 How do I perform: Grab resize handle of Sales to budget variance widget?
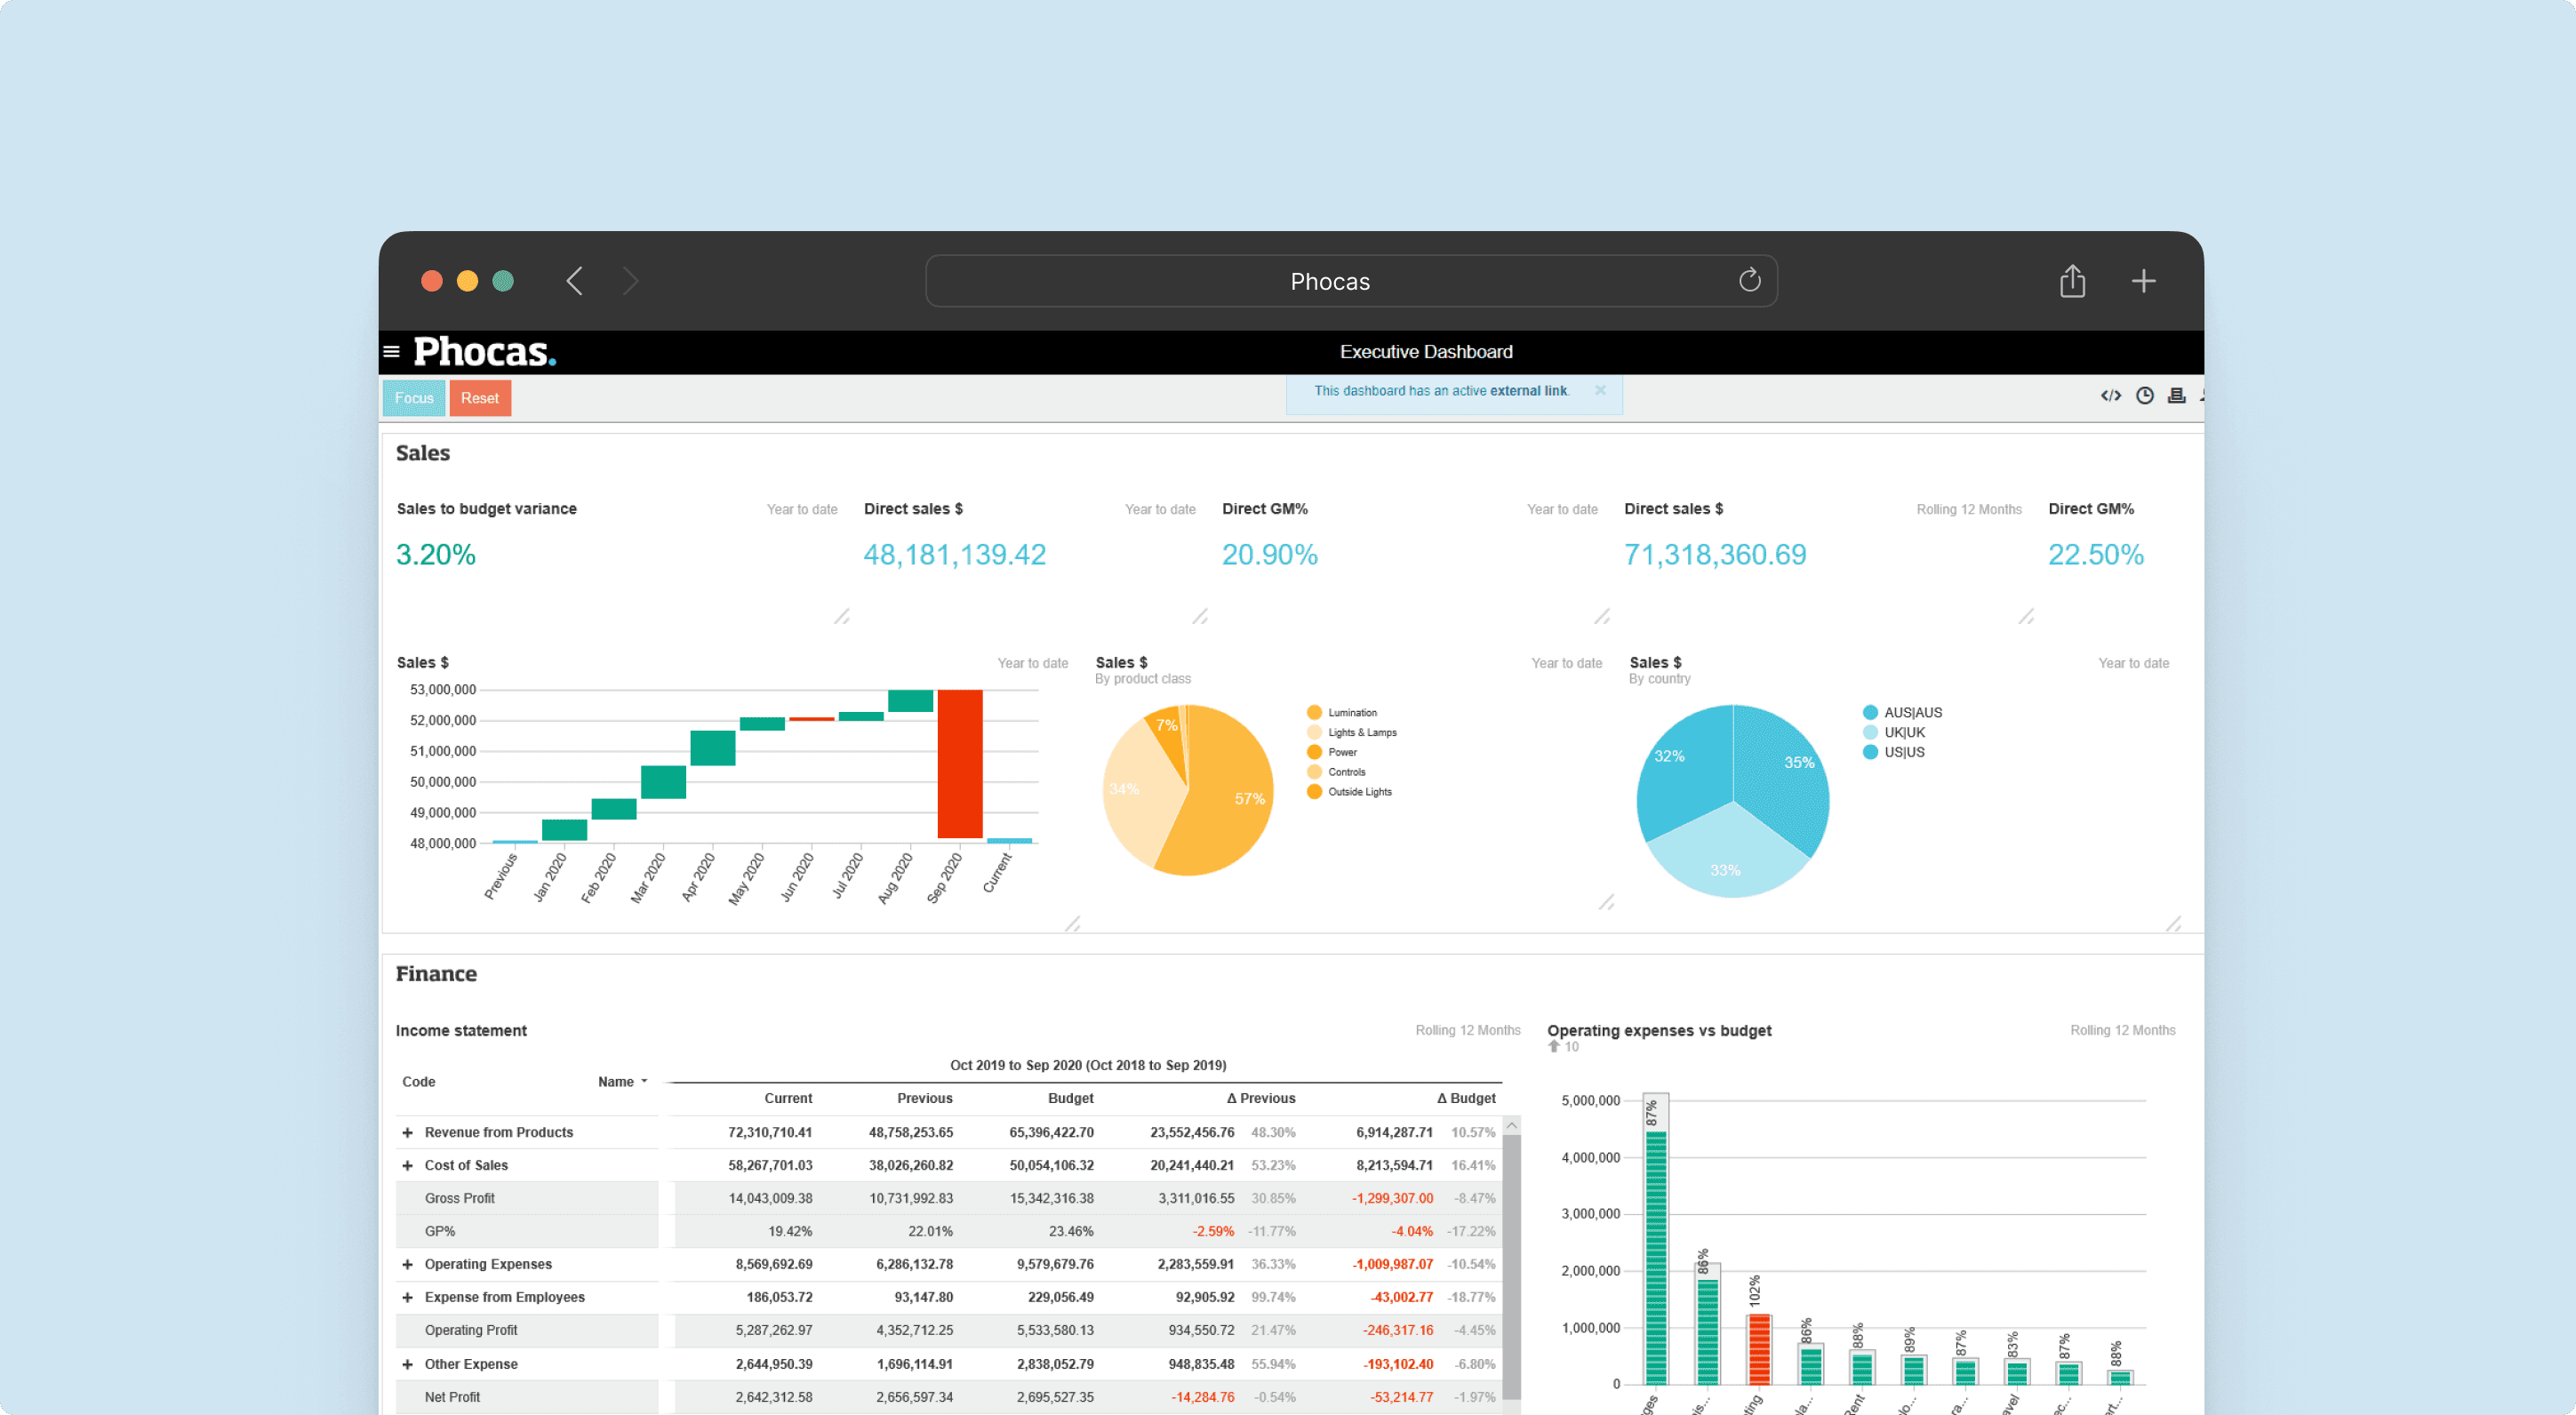842,616
